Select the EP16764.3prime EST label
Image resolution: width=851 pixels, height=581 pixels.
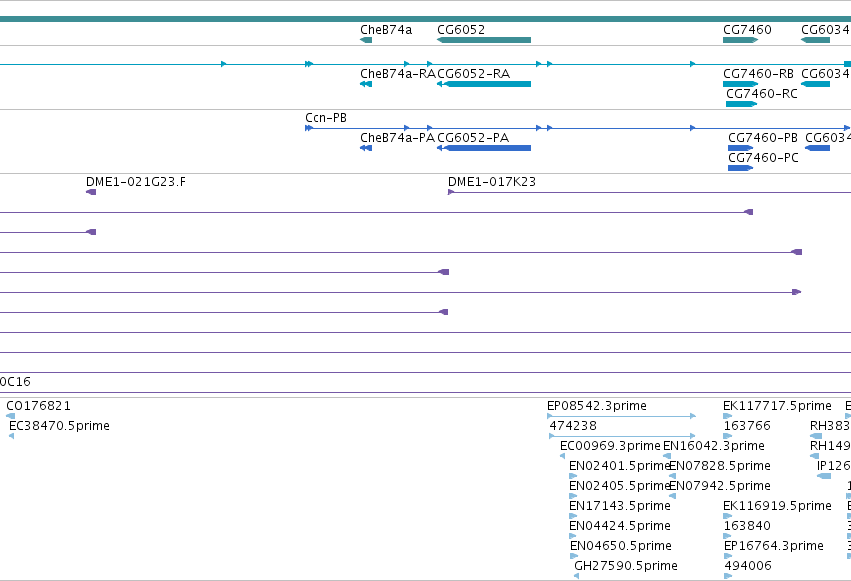[x=774, y=546]
